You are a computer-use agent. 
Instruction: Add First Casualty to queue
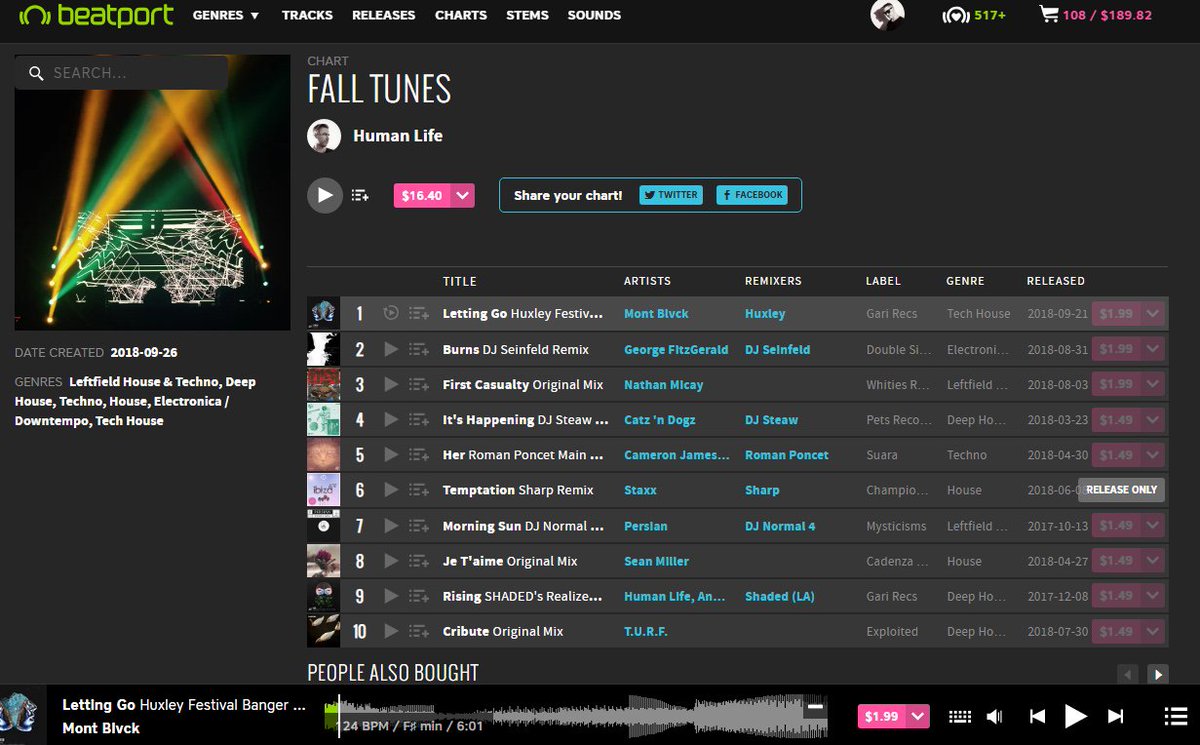[x=419, y=385]
